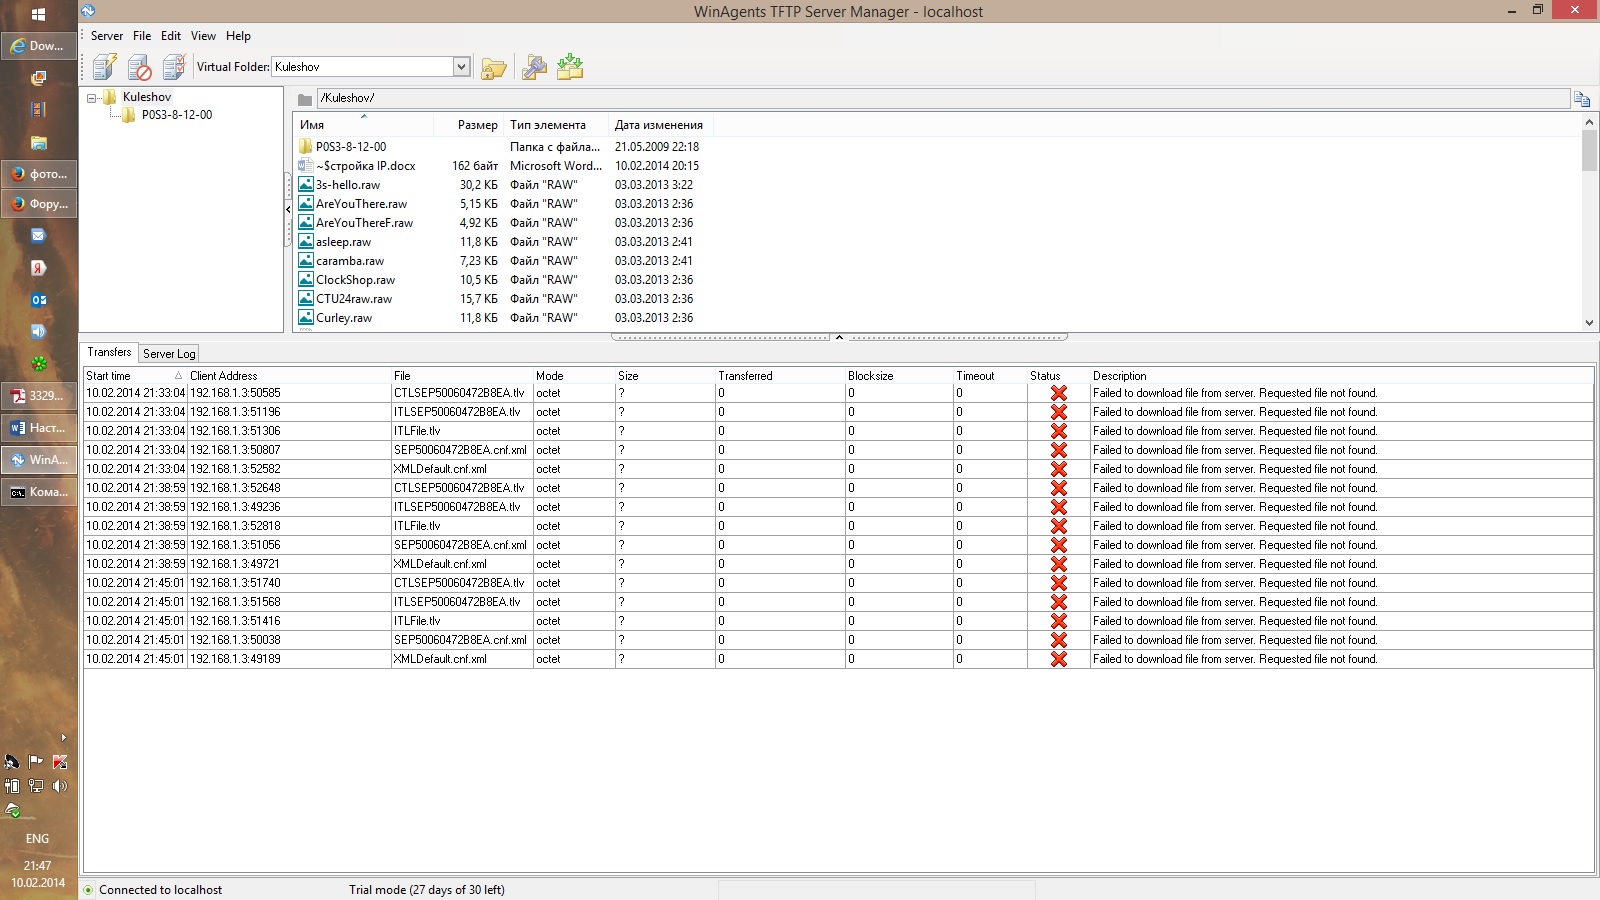Select P0S3-8-12-00 subfolder in tree

(x=177, y=115)
